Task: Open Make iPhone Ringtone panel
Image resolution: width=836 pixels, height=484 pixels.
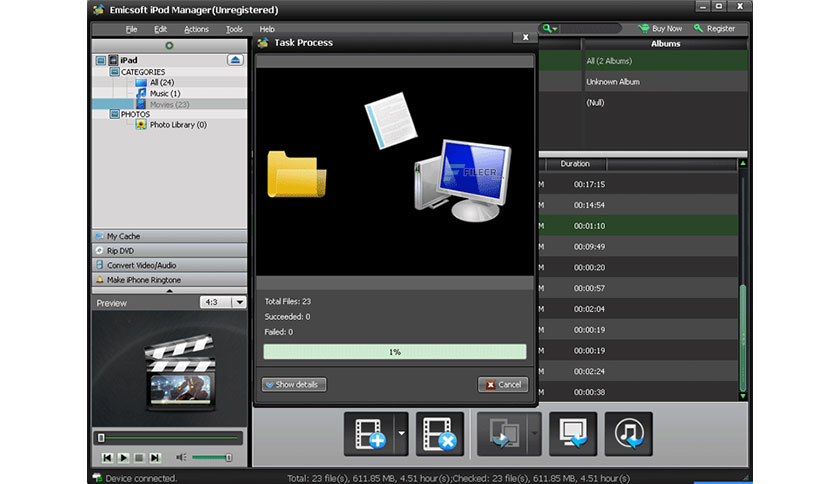Action: tap(170, 280)
